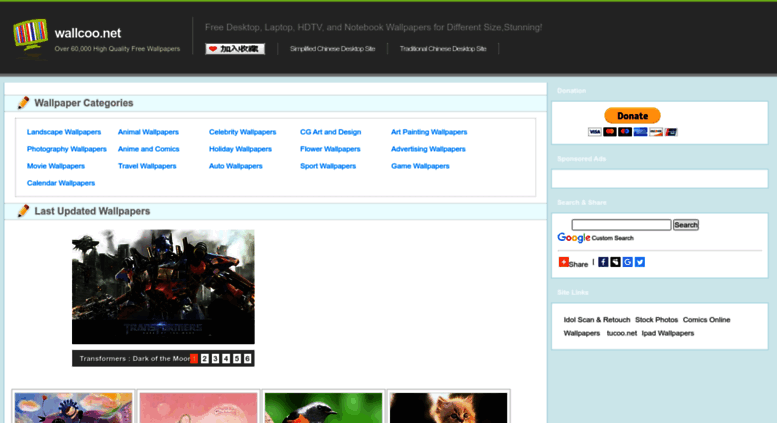Screen dimensions: 777x423
Task: Click the Transformers : Dark of the Moon caption
Action: point(135,359)
